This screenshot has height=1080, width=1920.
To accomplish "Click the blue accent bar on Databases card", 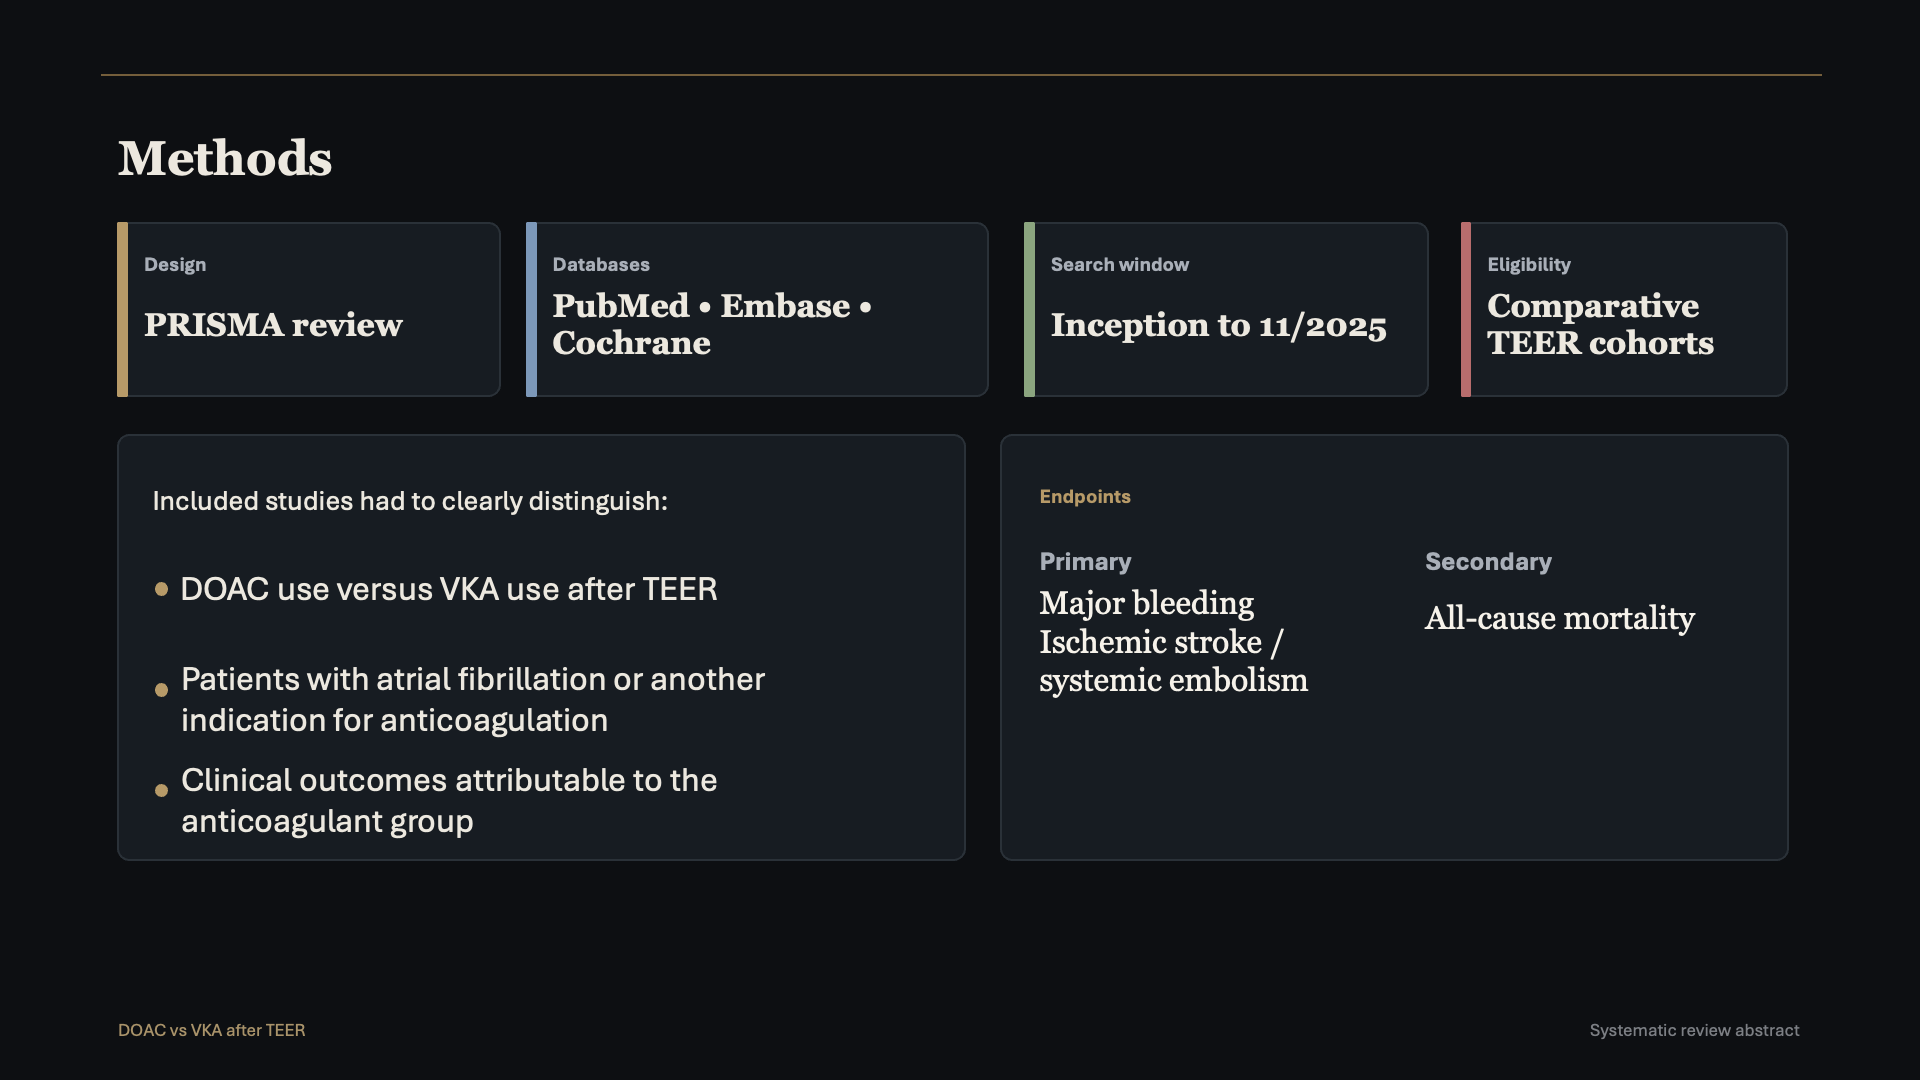I will pyautogui.click(x=531, y=310).
